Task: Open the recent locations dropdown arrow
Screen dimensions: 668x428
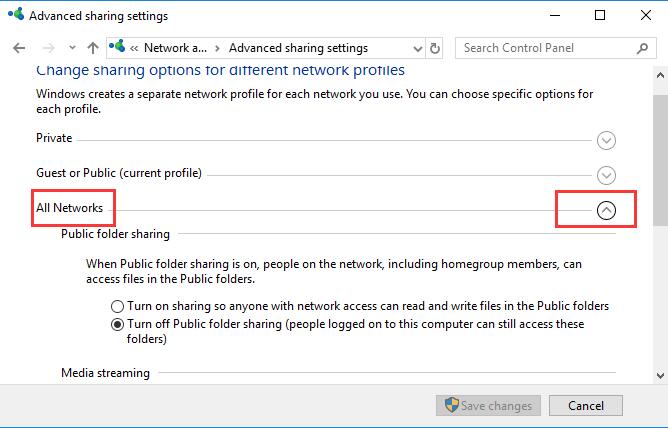Action: 72,48
